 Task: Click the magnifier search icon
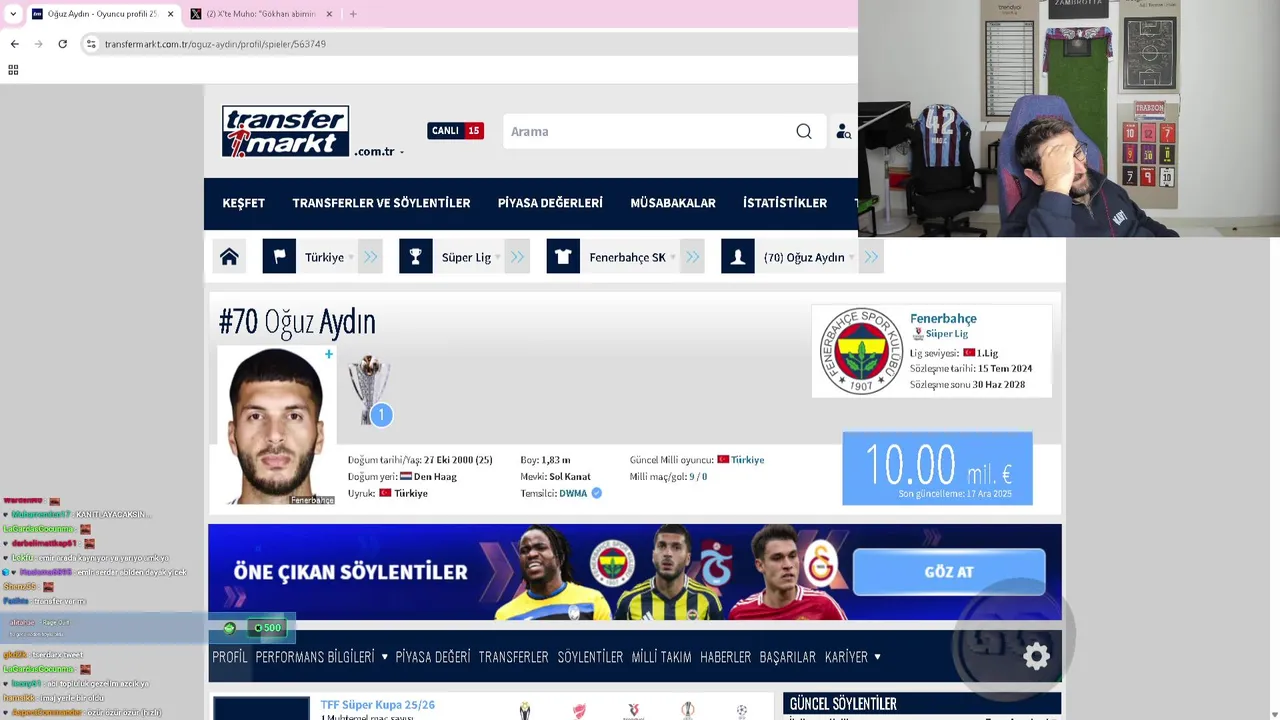point(804,131)
